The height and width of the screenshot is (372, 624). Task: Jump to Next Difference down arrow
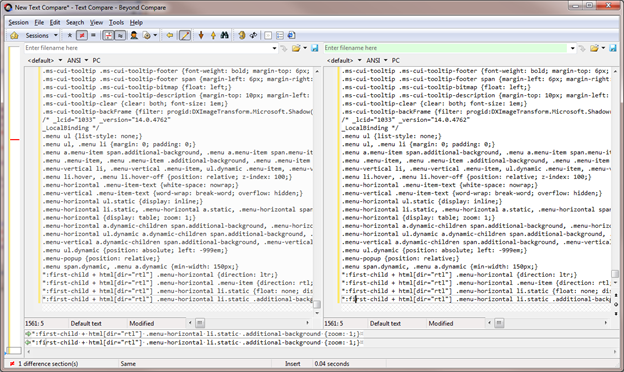[201, 35]
